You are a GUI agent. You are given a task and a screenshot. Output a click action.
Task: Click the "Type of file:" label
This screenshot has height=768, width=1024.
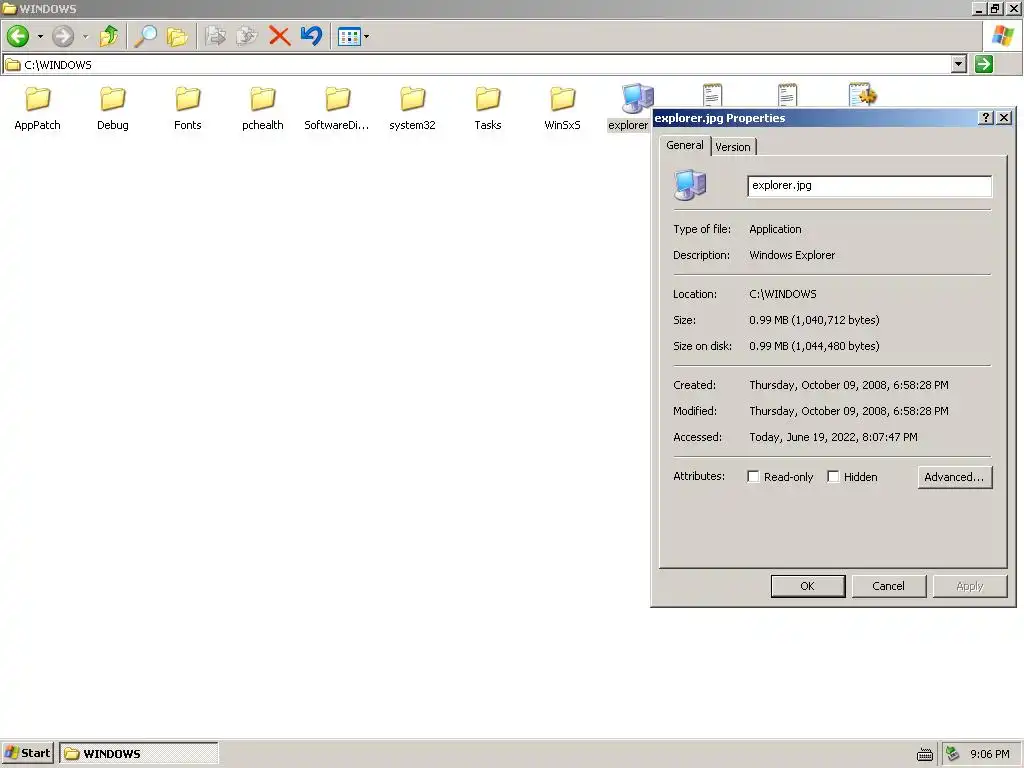pyautogui.click(x=702, y=229)
